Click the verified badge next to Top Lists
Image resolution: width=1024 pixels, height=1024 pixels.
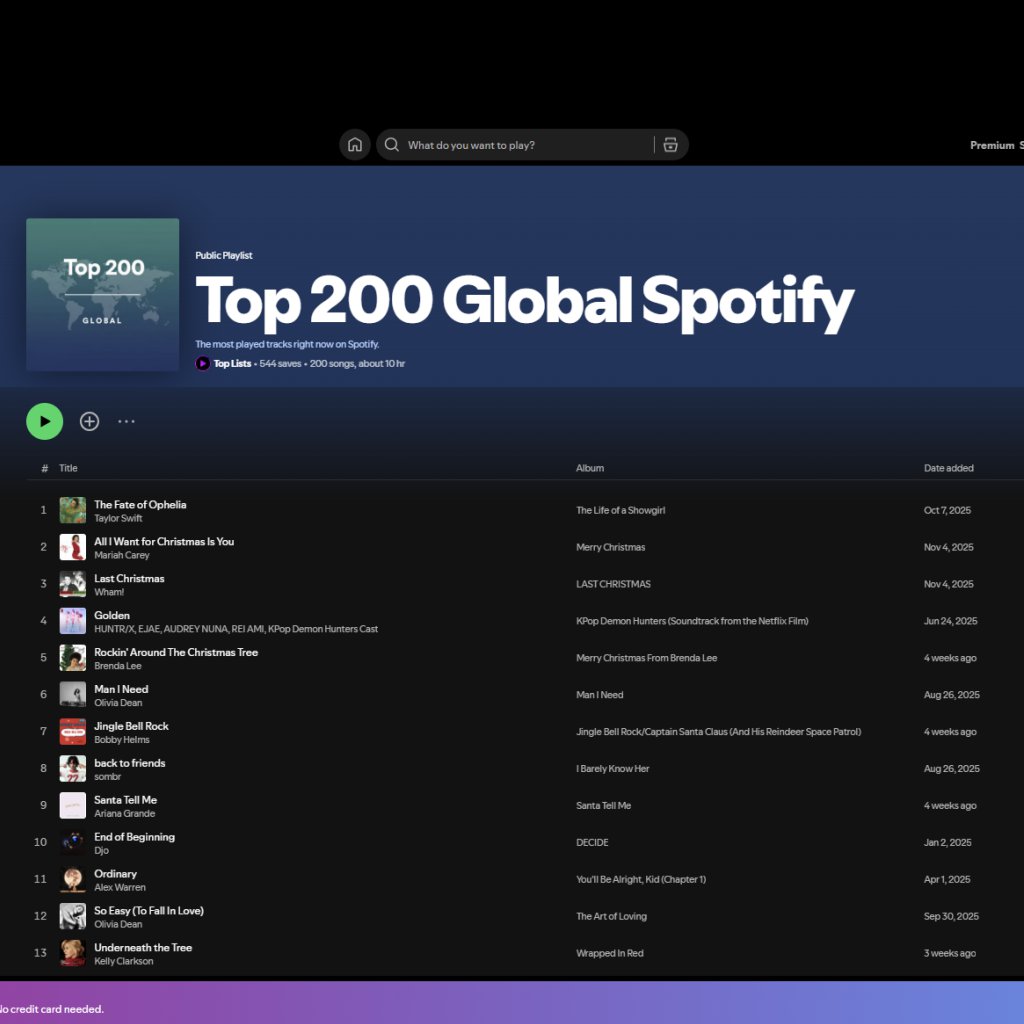202,363
